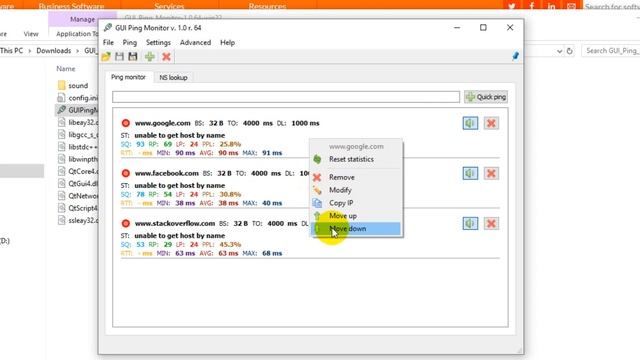Toggle sound for www.stackoverflow.com row
640x360 pixels.
pos(470,223)
